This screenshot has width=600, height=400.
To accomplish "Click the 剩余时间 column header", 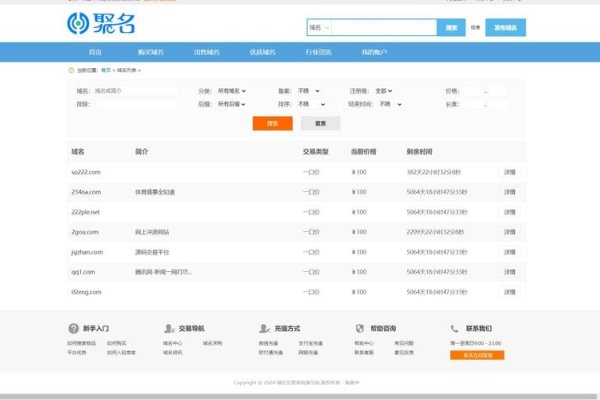I will (419, 152).
